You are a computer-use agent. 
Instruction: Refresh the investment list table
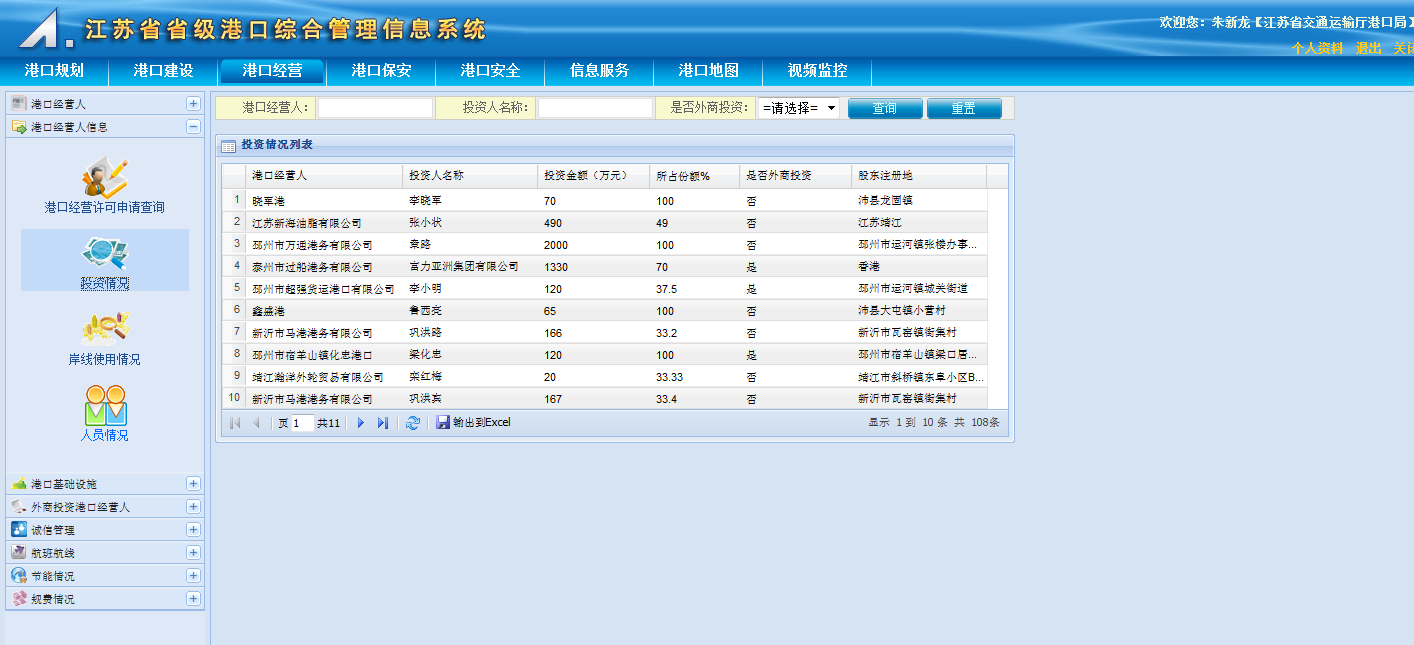(x=412, y=423)
